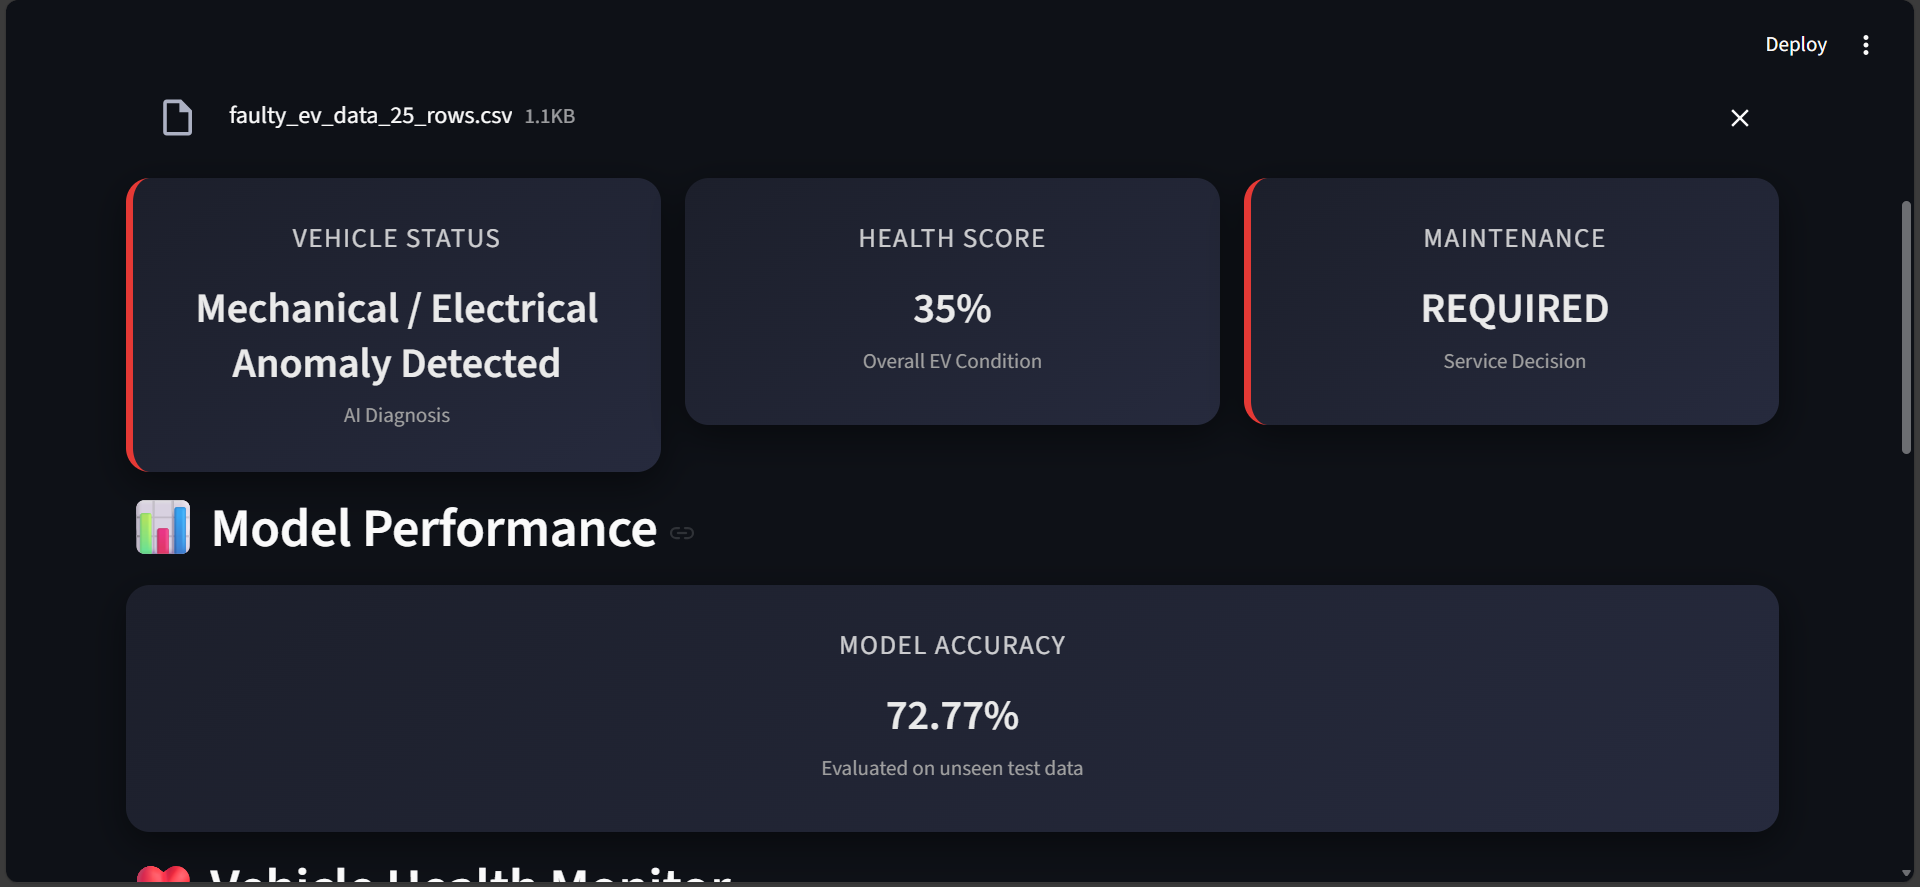The height and width of the screenshot is (887, 1920).
Task: Click the Mechanical / Electrical Anomaly Detected text
Action: [x=397, y=336]
